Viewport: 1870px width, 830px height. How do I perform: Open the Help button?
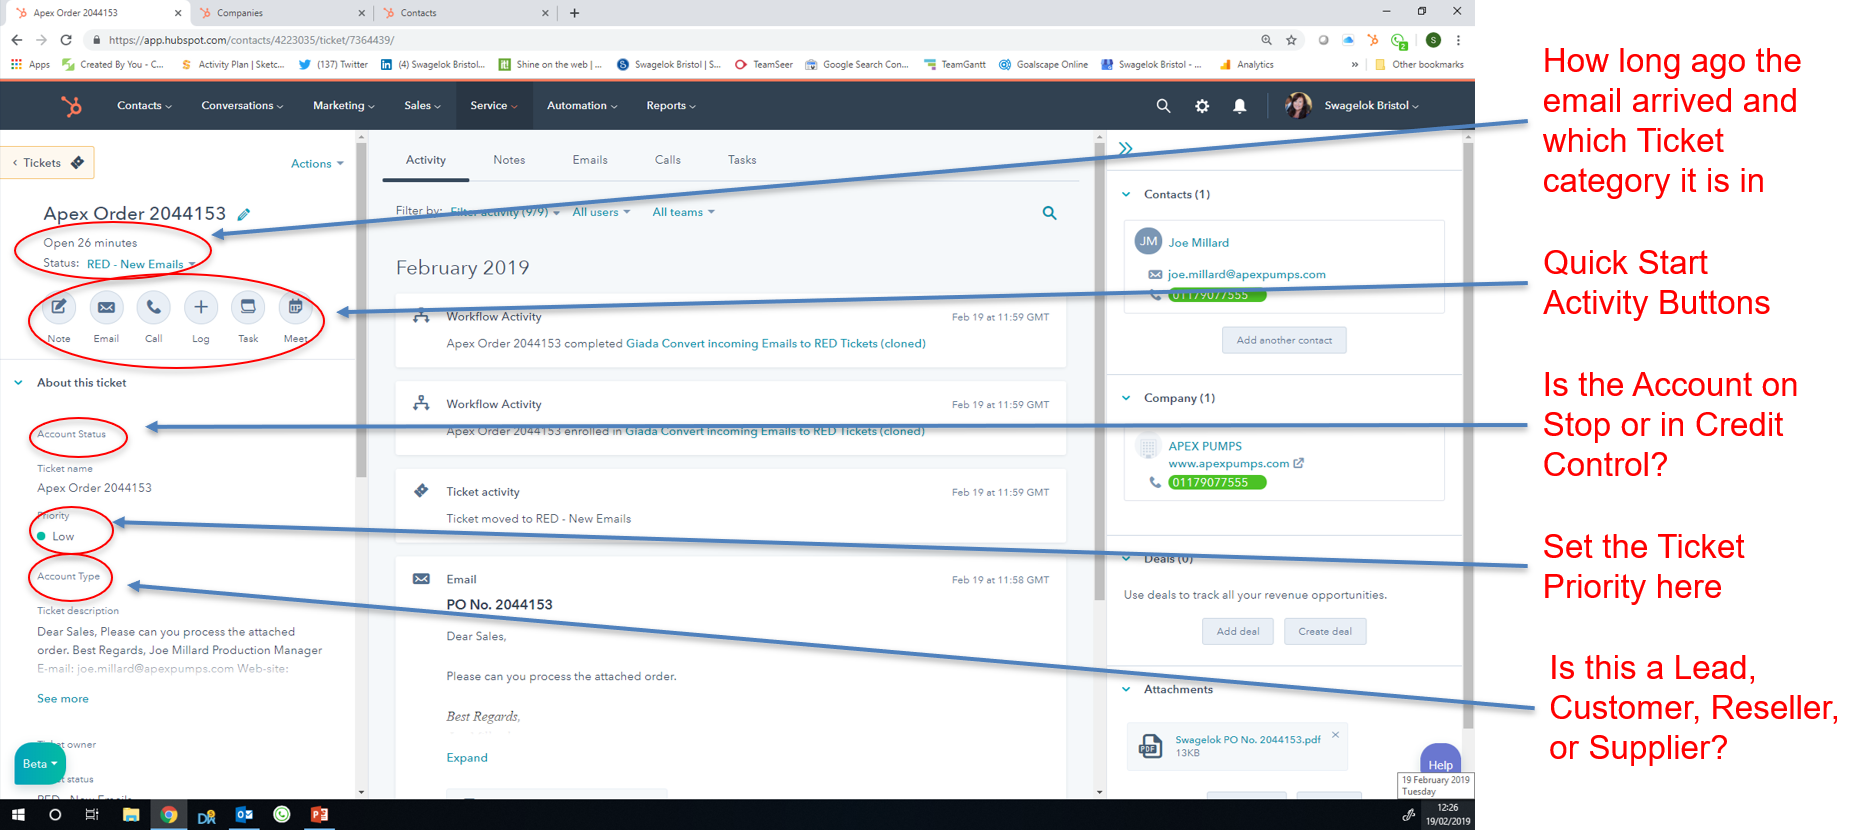coord(1440,762)
